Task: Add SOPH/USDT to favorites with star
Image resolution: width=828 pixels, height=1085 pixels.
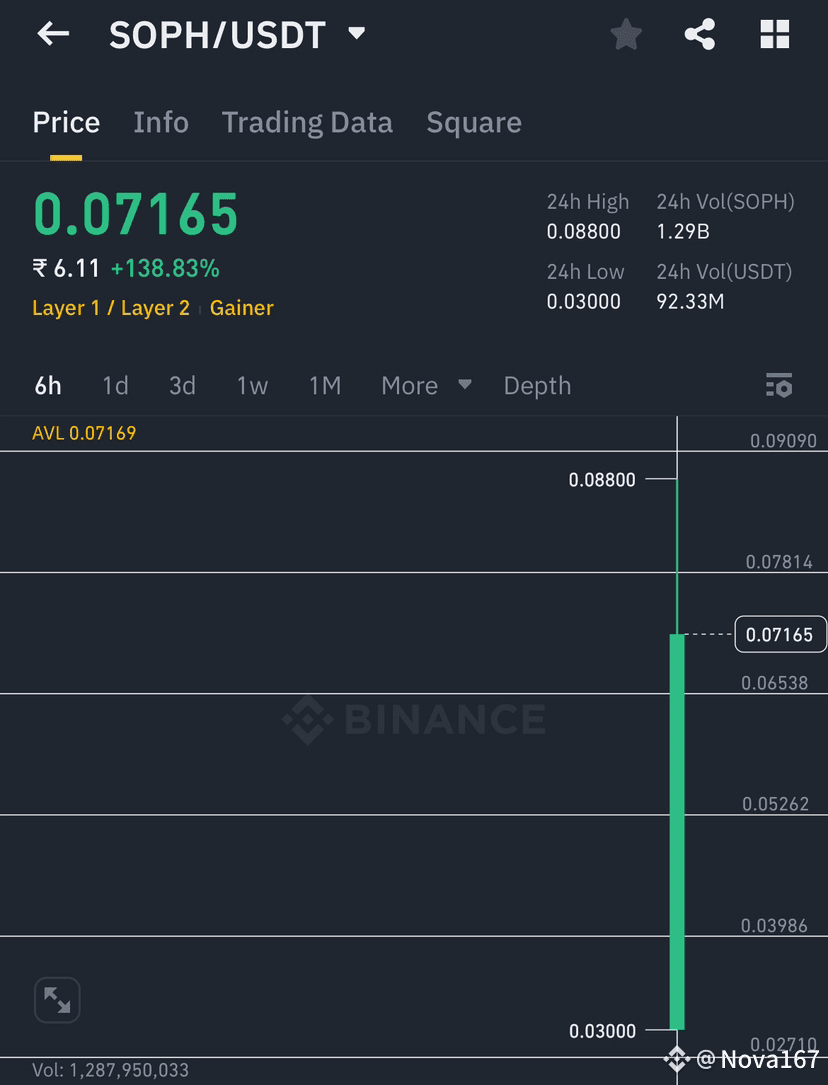Action: [626, 34]
